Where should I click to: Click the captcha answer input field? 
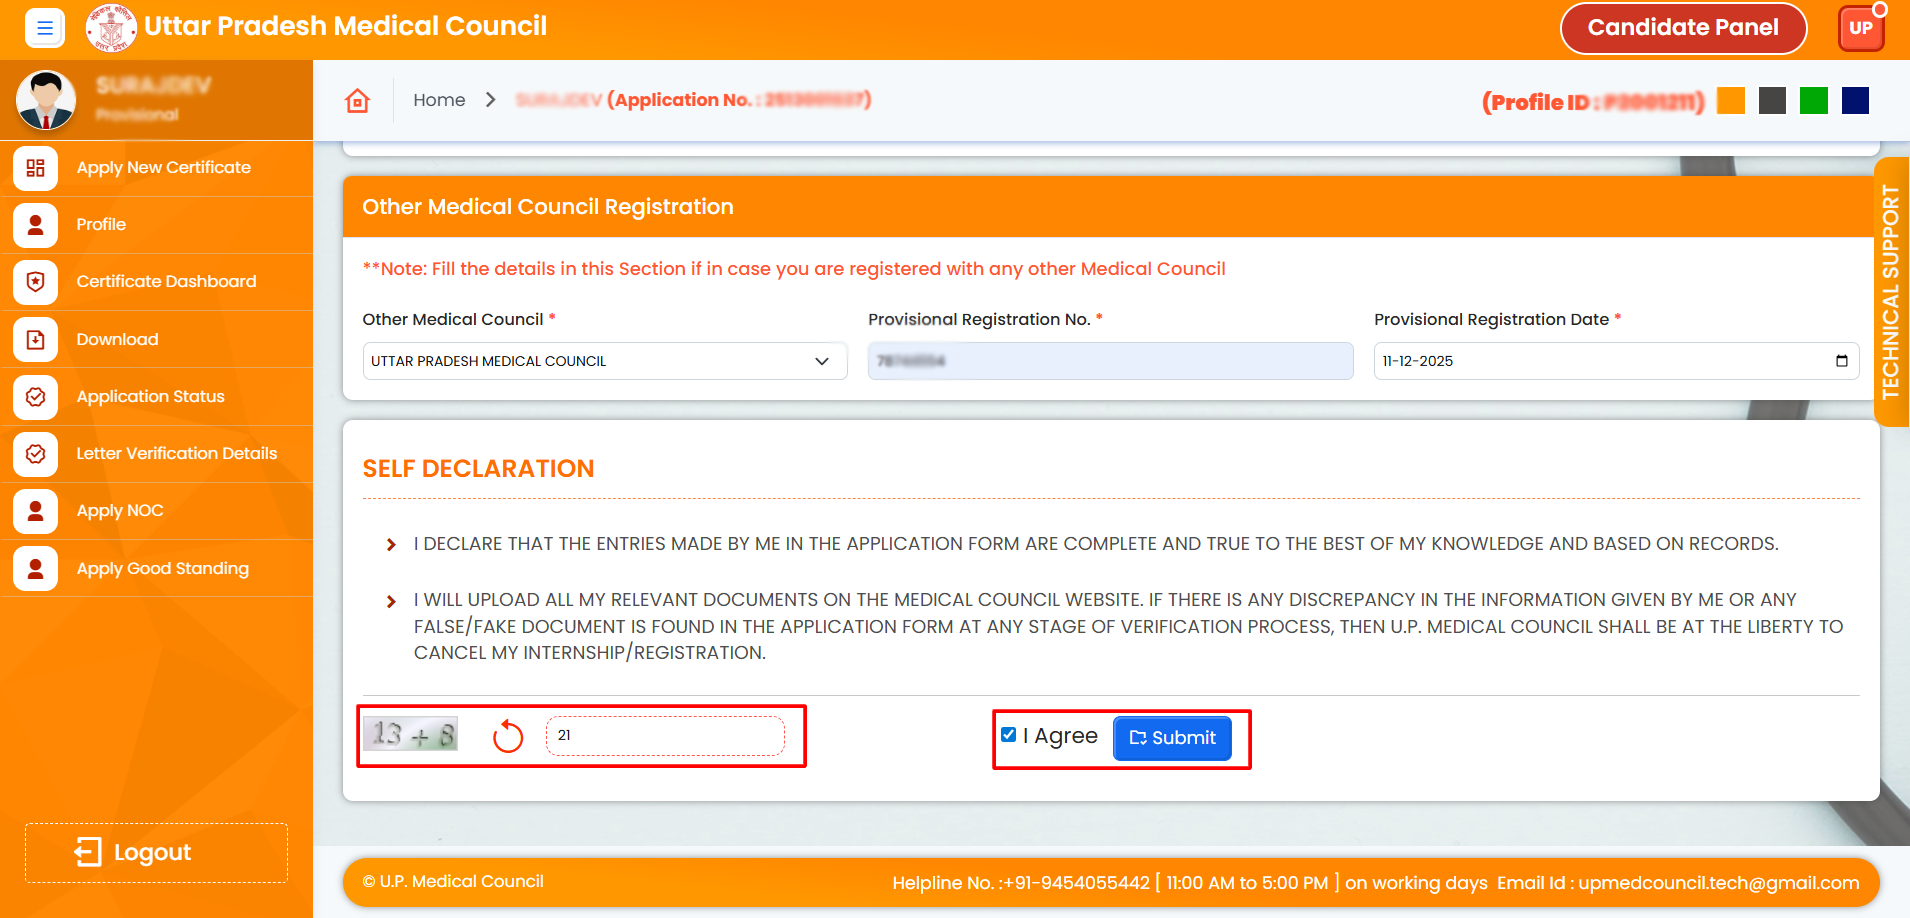coord(665,736)
